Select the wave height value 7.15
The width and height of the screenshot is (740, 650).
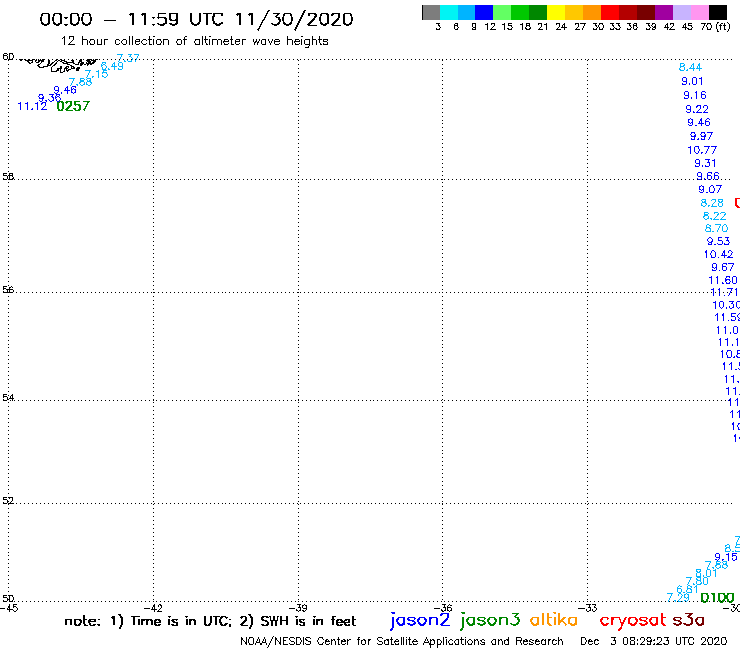[x=97, y=74]
